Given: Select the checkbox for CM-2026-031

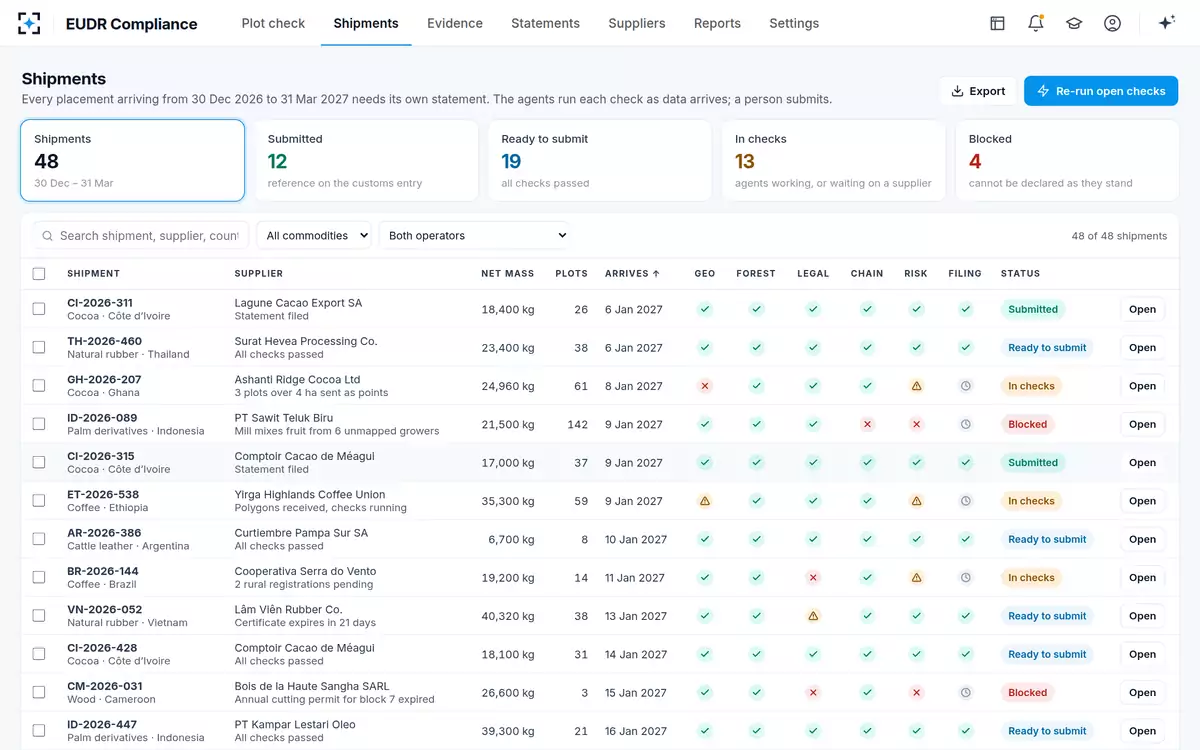Looking at the screenshot, I should pos(39,692).
